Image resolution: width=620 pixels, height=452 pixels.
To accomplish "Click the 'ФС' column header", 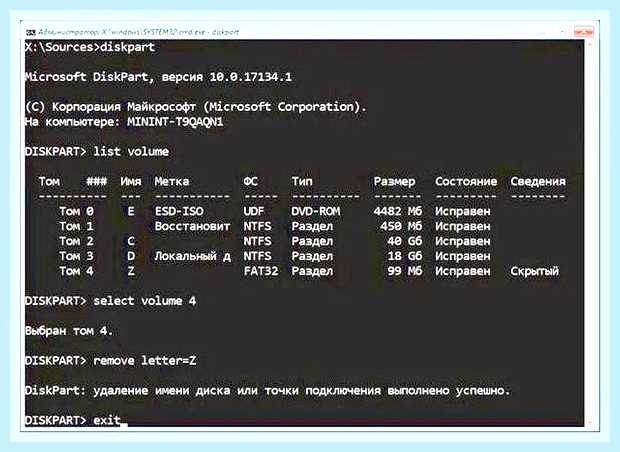I will coord(250,182).
